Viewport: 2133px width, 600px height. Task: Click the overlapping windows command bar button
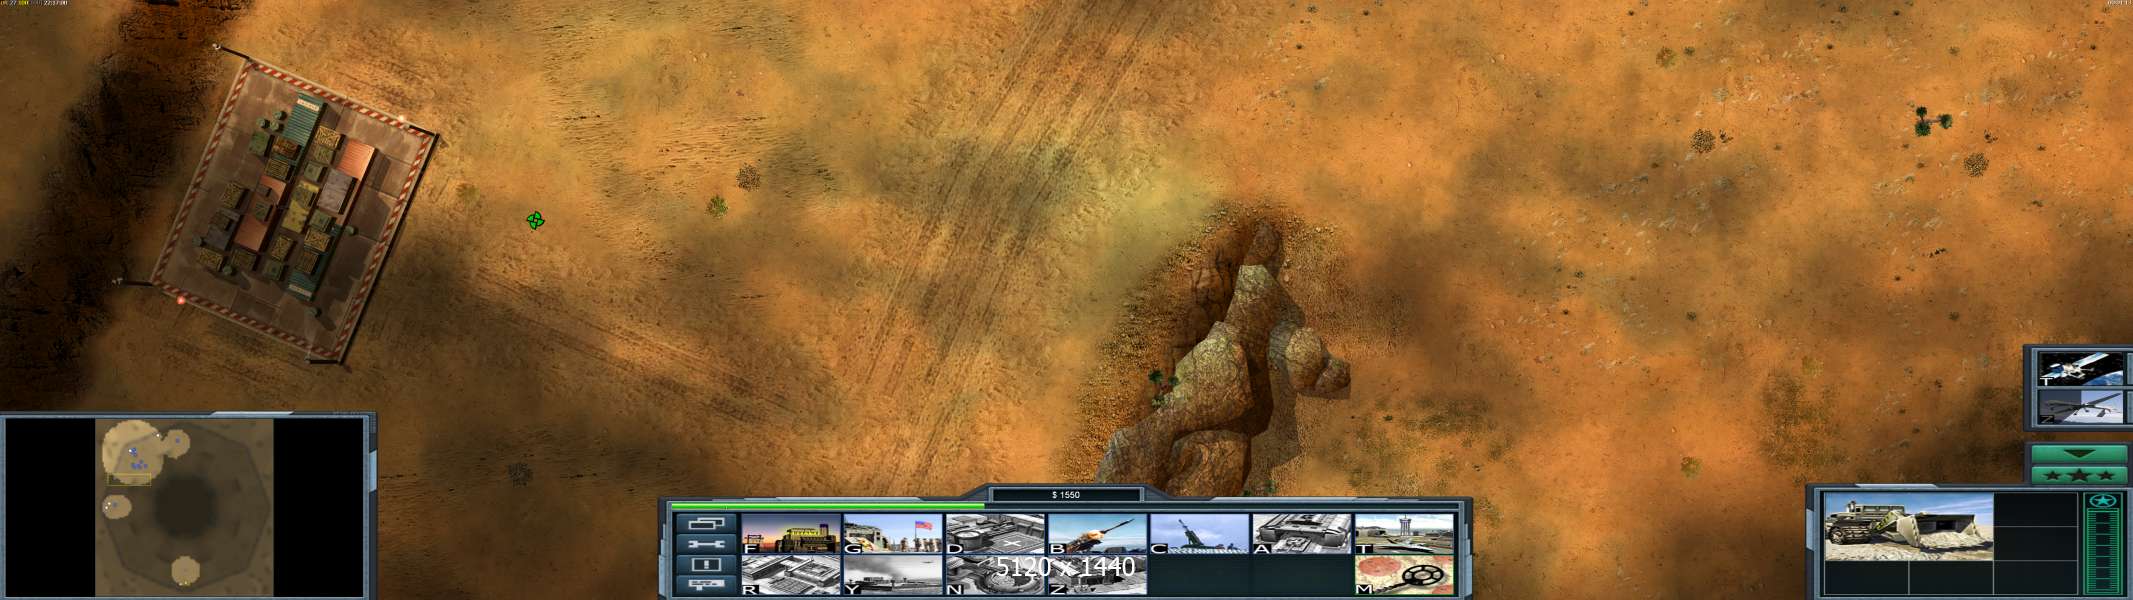706,523
